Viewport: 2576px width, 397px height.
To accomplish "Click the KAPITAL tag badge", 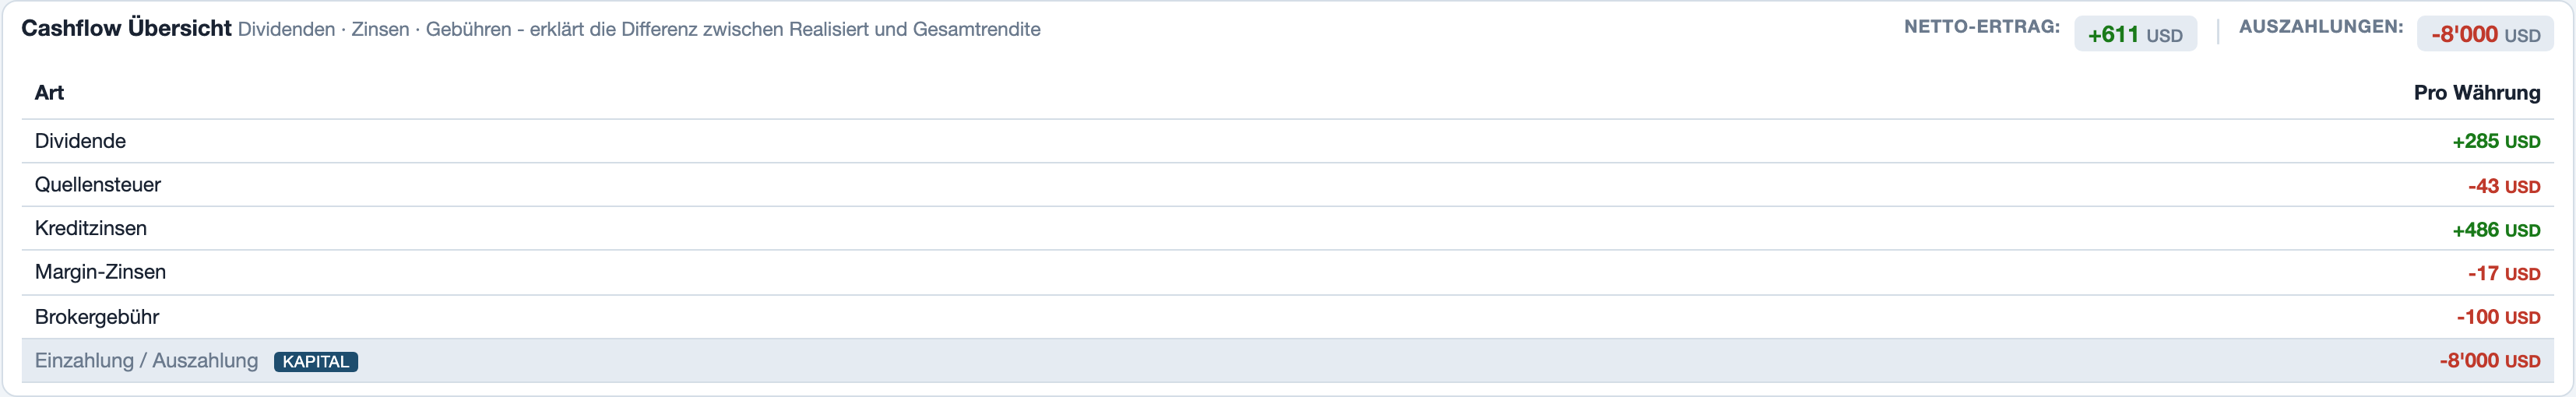I will tap(316, 362).
